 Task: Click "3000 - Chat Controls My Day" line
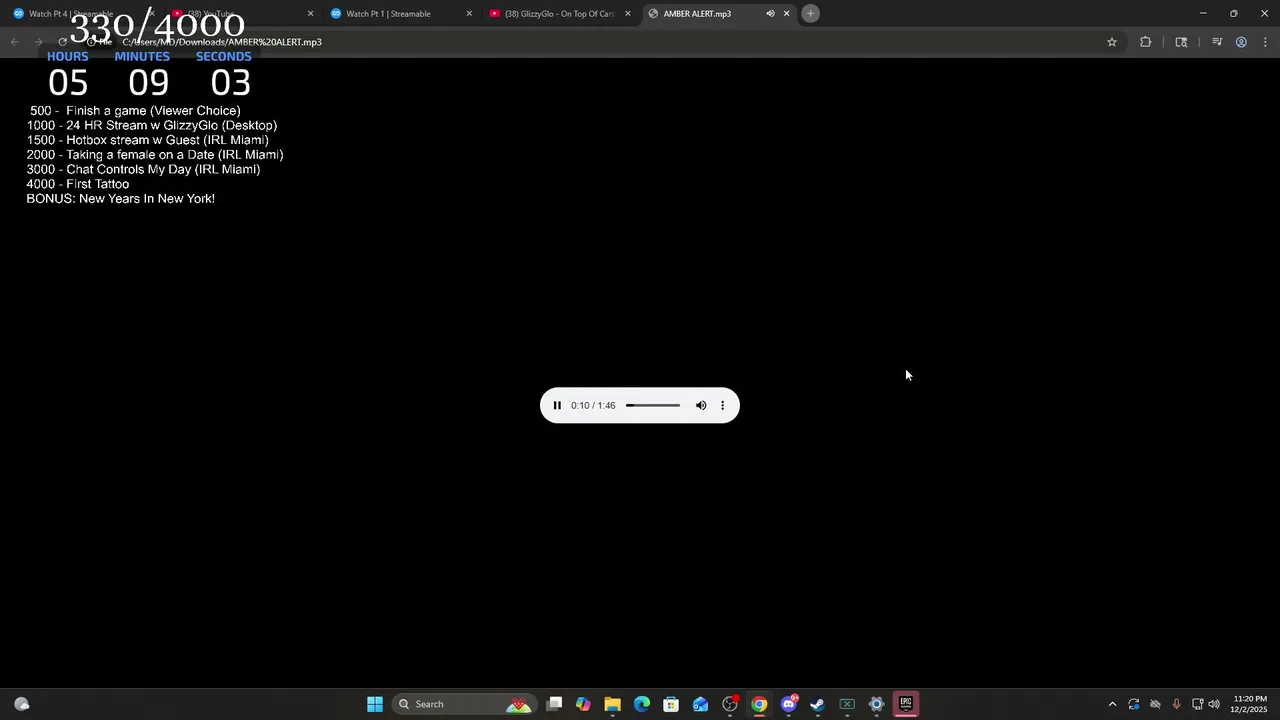pyautogui.click(x=143, y=170)
